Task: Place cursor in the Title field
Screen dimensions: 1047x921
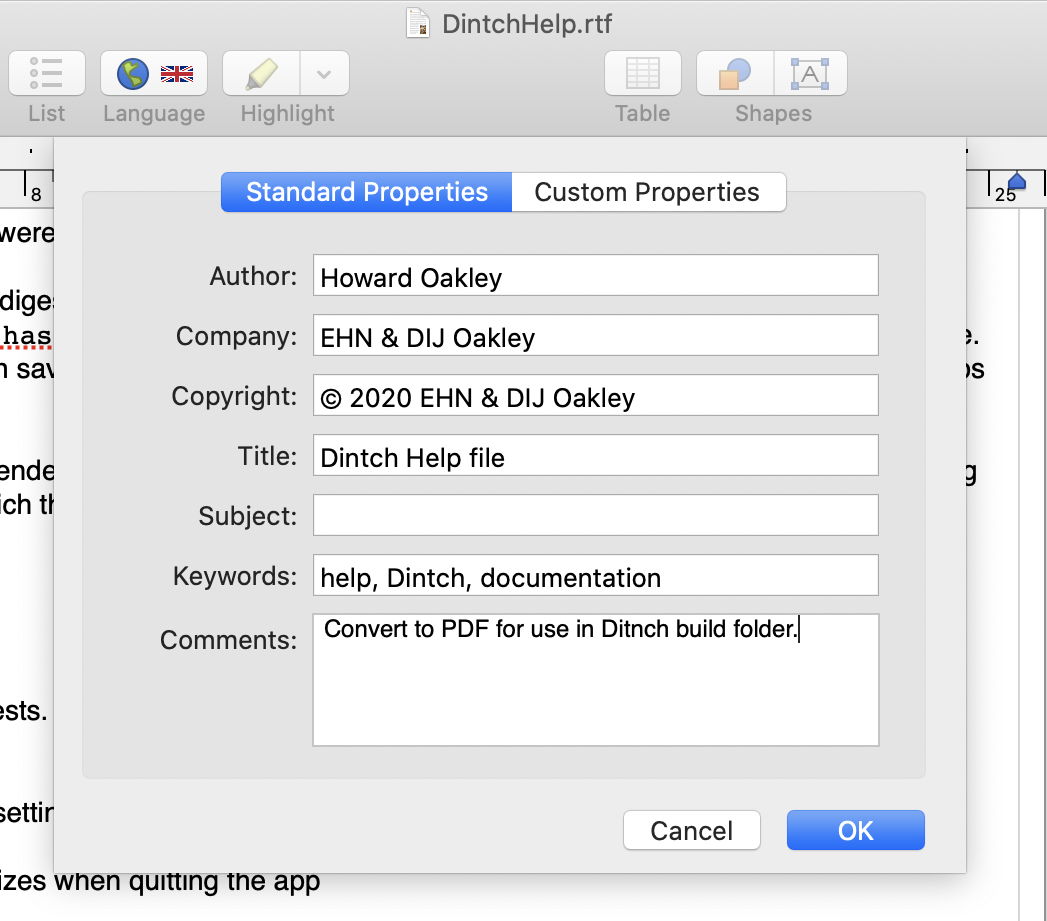Action: (595, 456)
